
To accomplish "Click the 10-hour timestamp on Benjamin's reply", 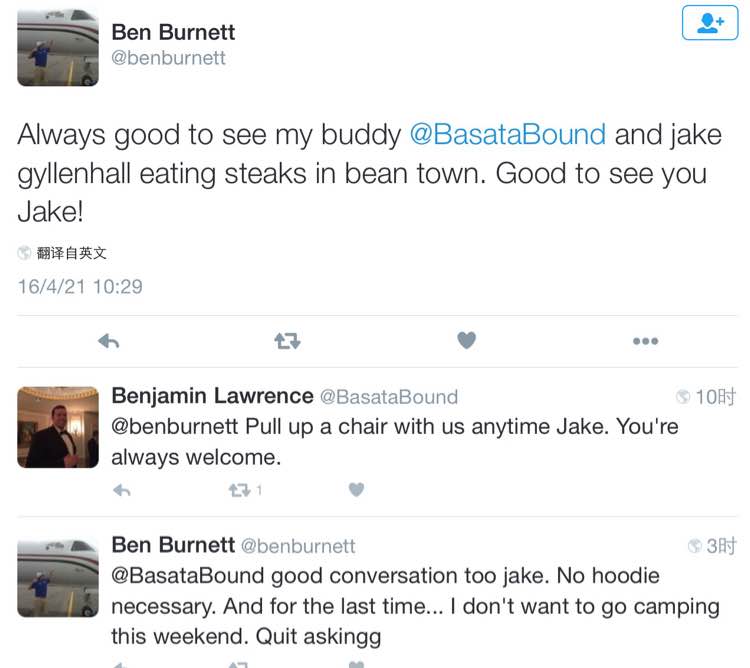I will coord(714,397).
